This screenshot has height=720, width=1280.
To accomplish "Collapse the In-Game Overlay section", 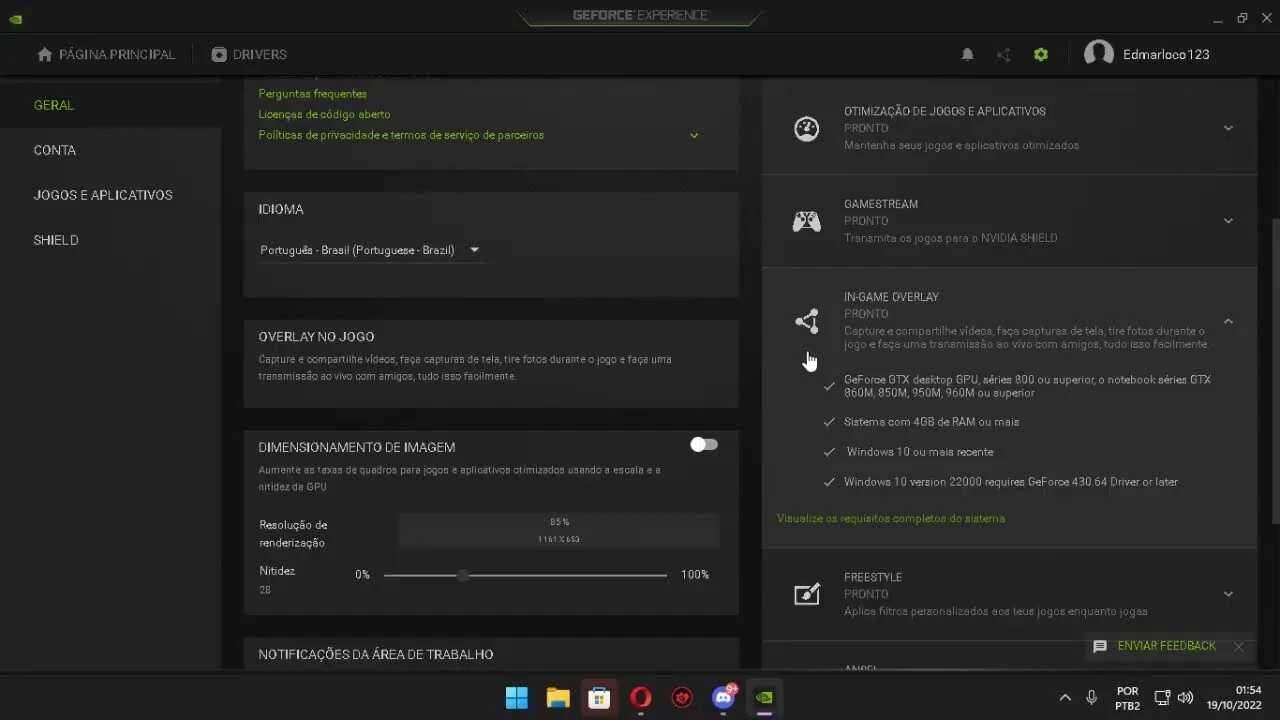I will (x=1228, y=321).
